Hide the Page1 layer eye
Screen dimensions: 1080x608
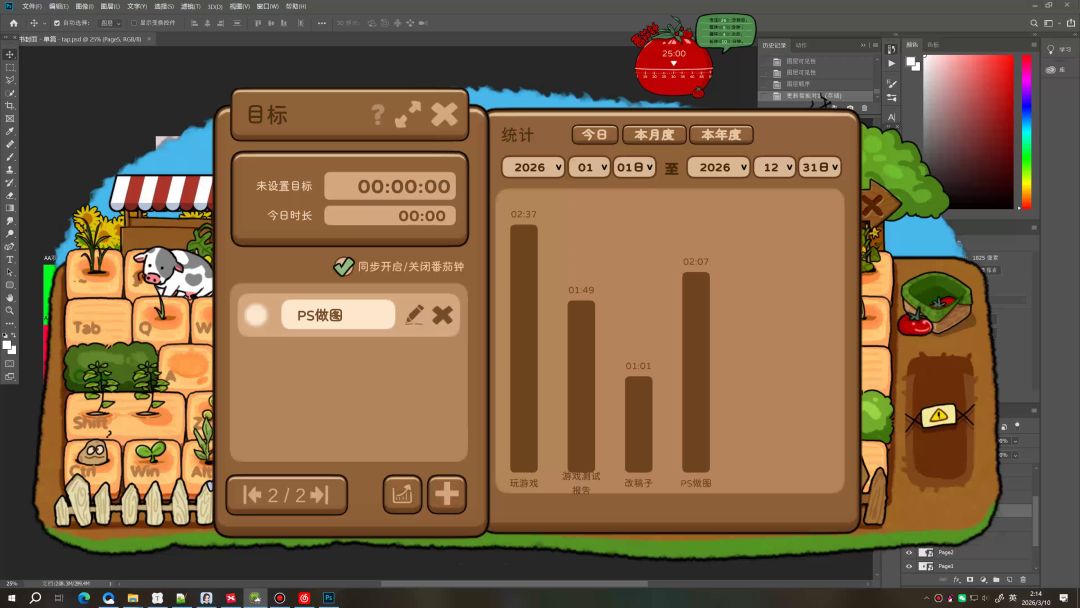pyautogui.click(x=908, y=566)
